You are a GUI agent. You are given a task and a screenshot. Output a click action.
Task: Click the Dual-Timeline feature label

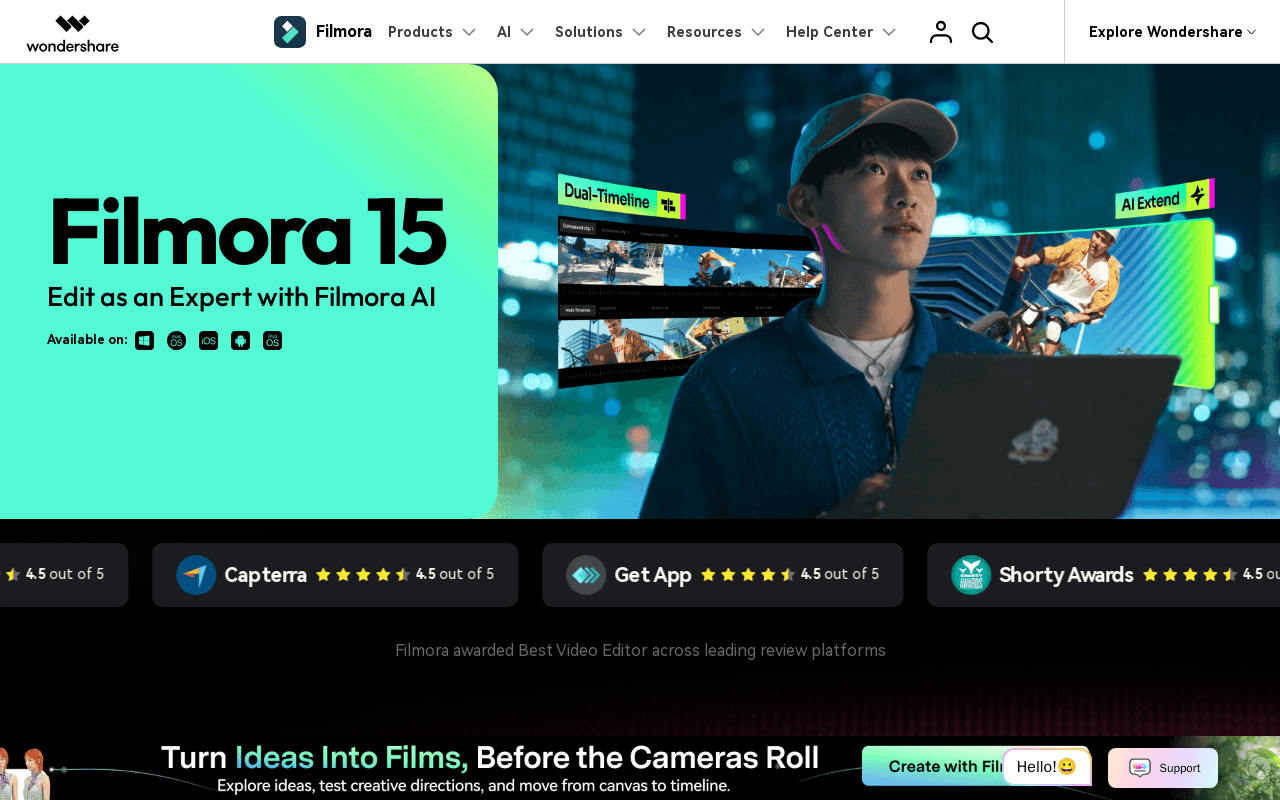622,198
